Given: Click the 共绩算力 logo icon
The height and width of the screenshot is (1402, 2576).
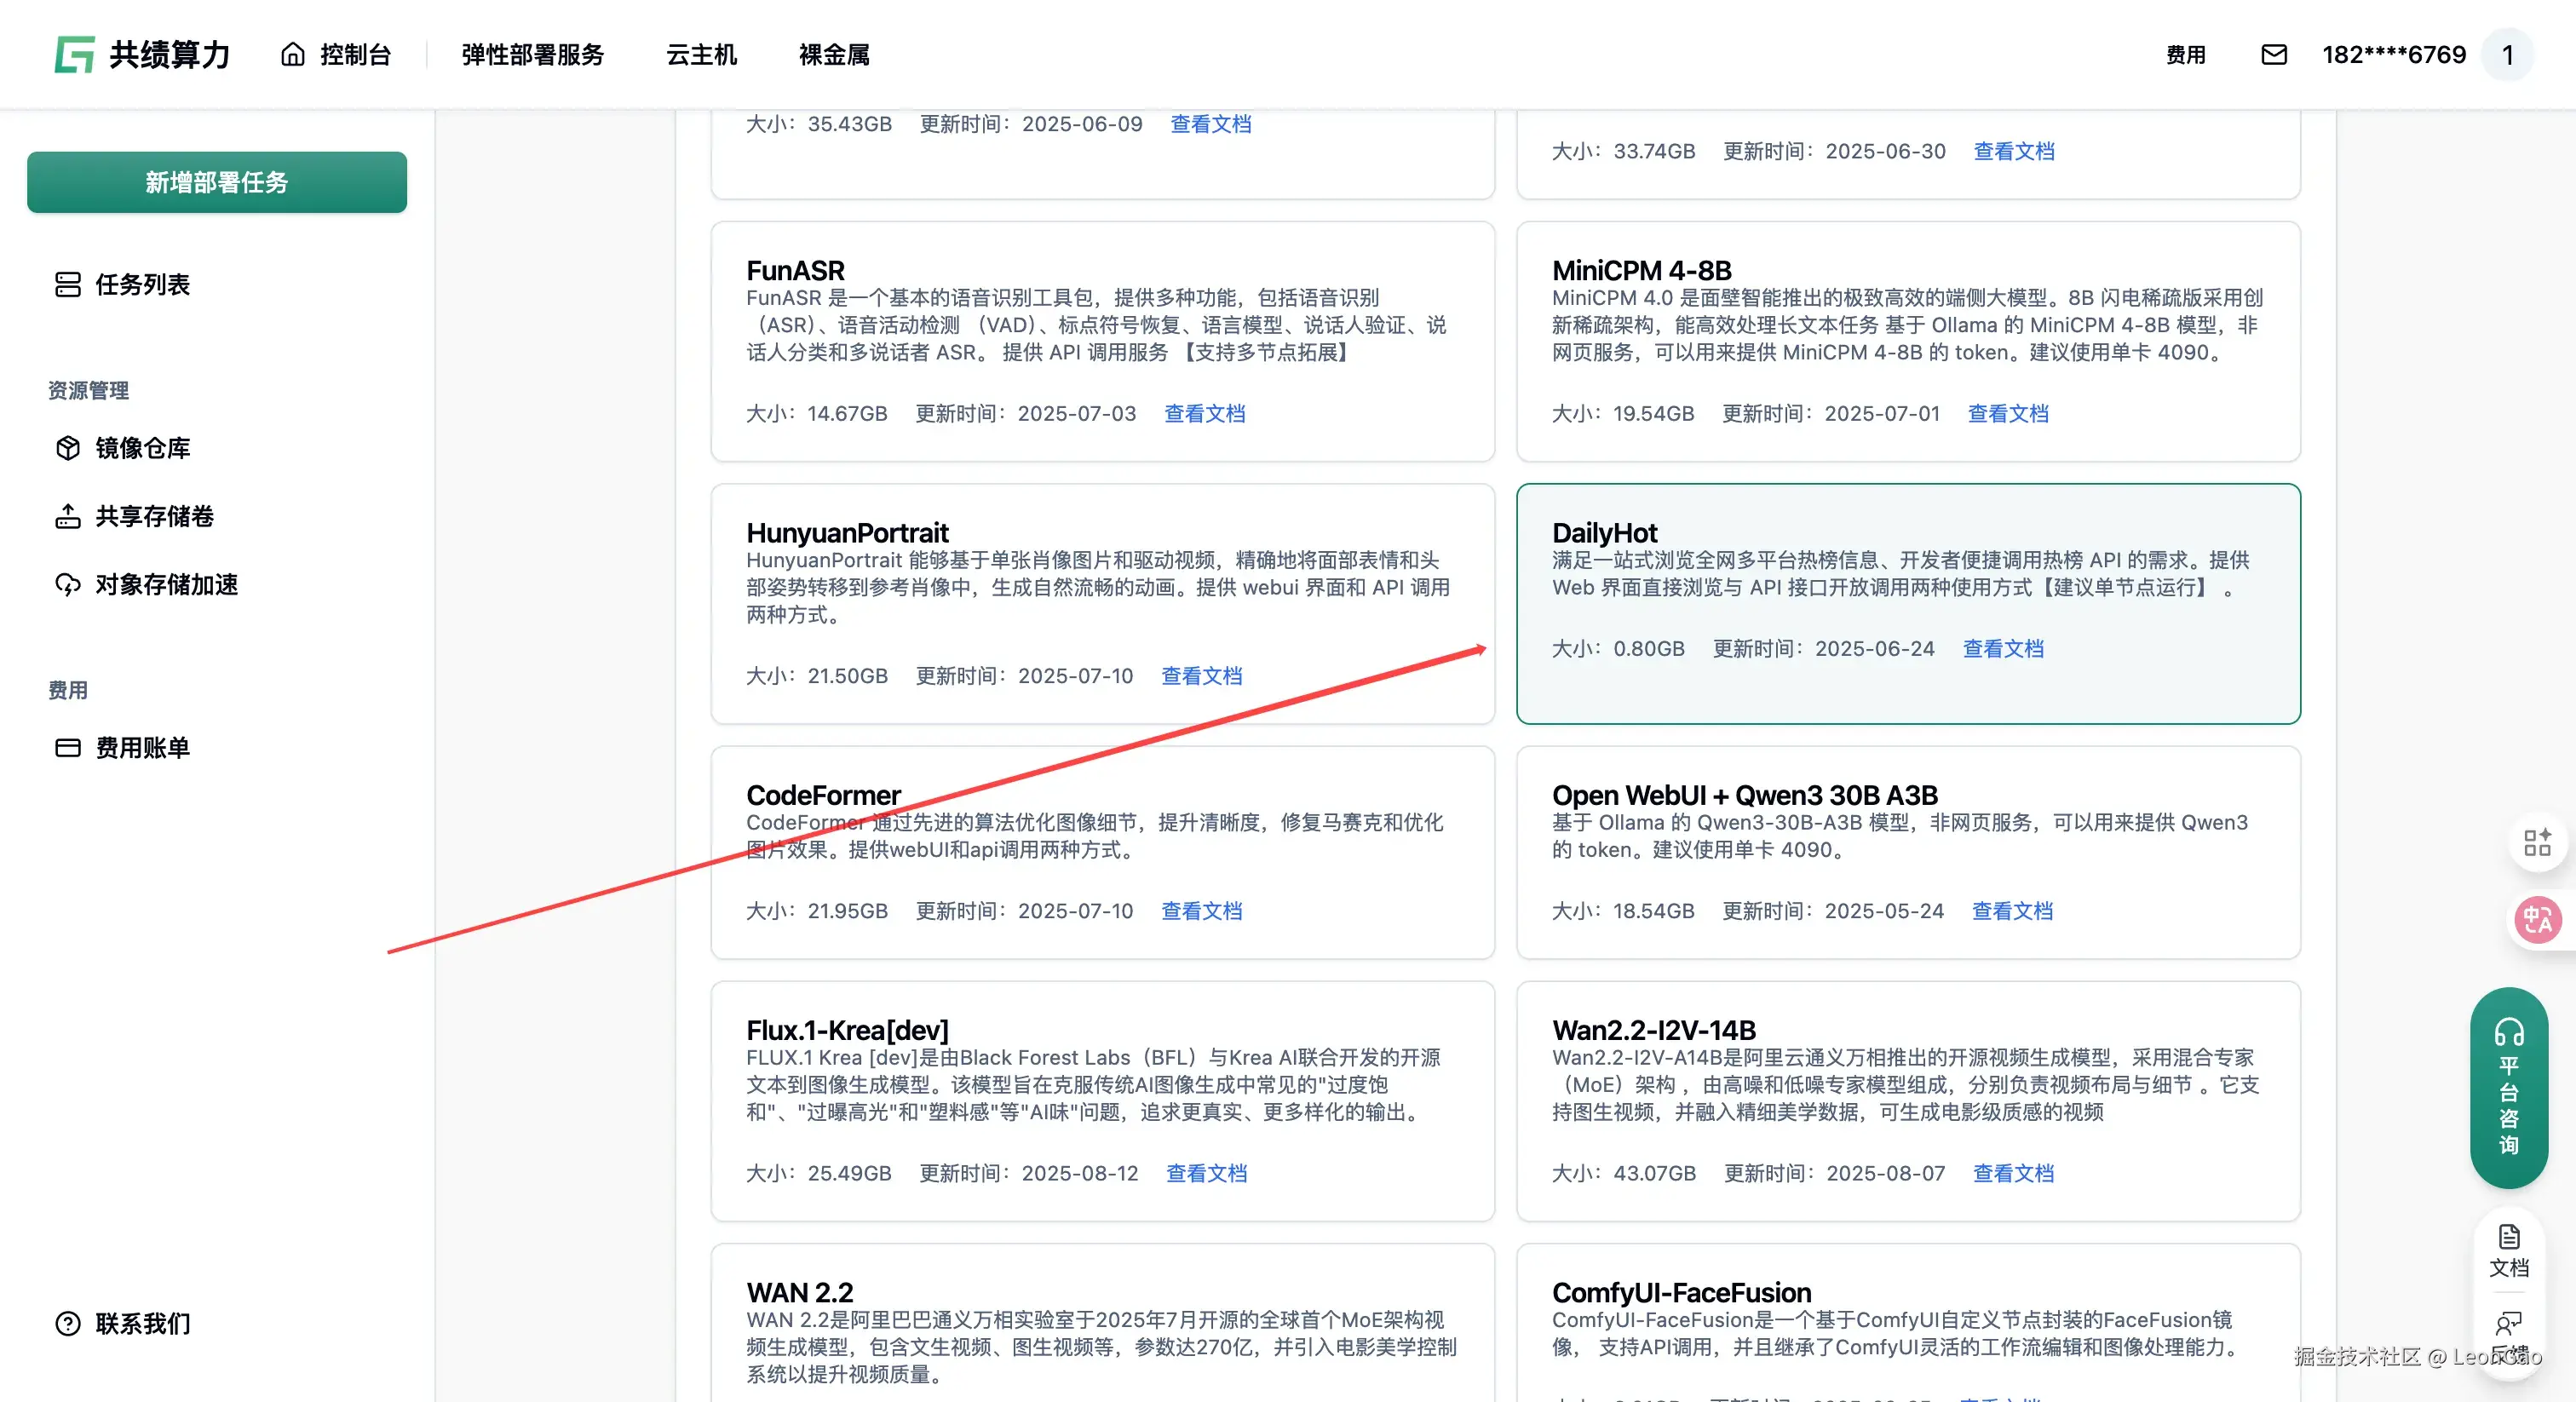Looking at the screenshot, I should (74, 55).
